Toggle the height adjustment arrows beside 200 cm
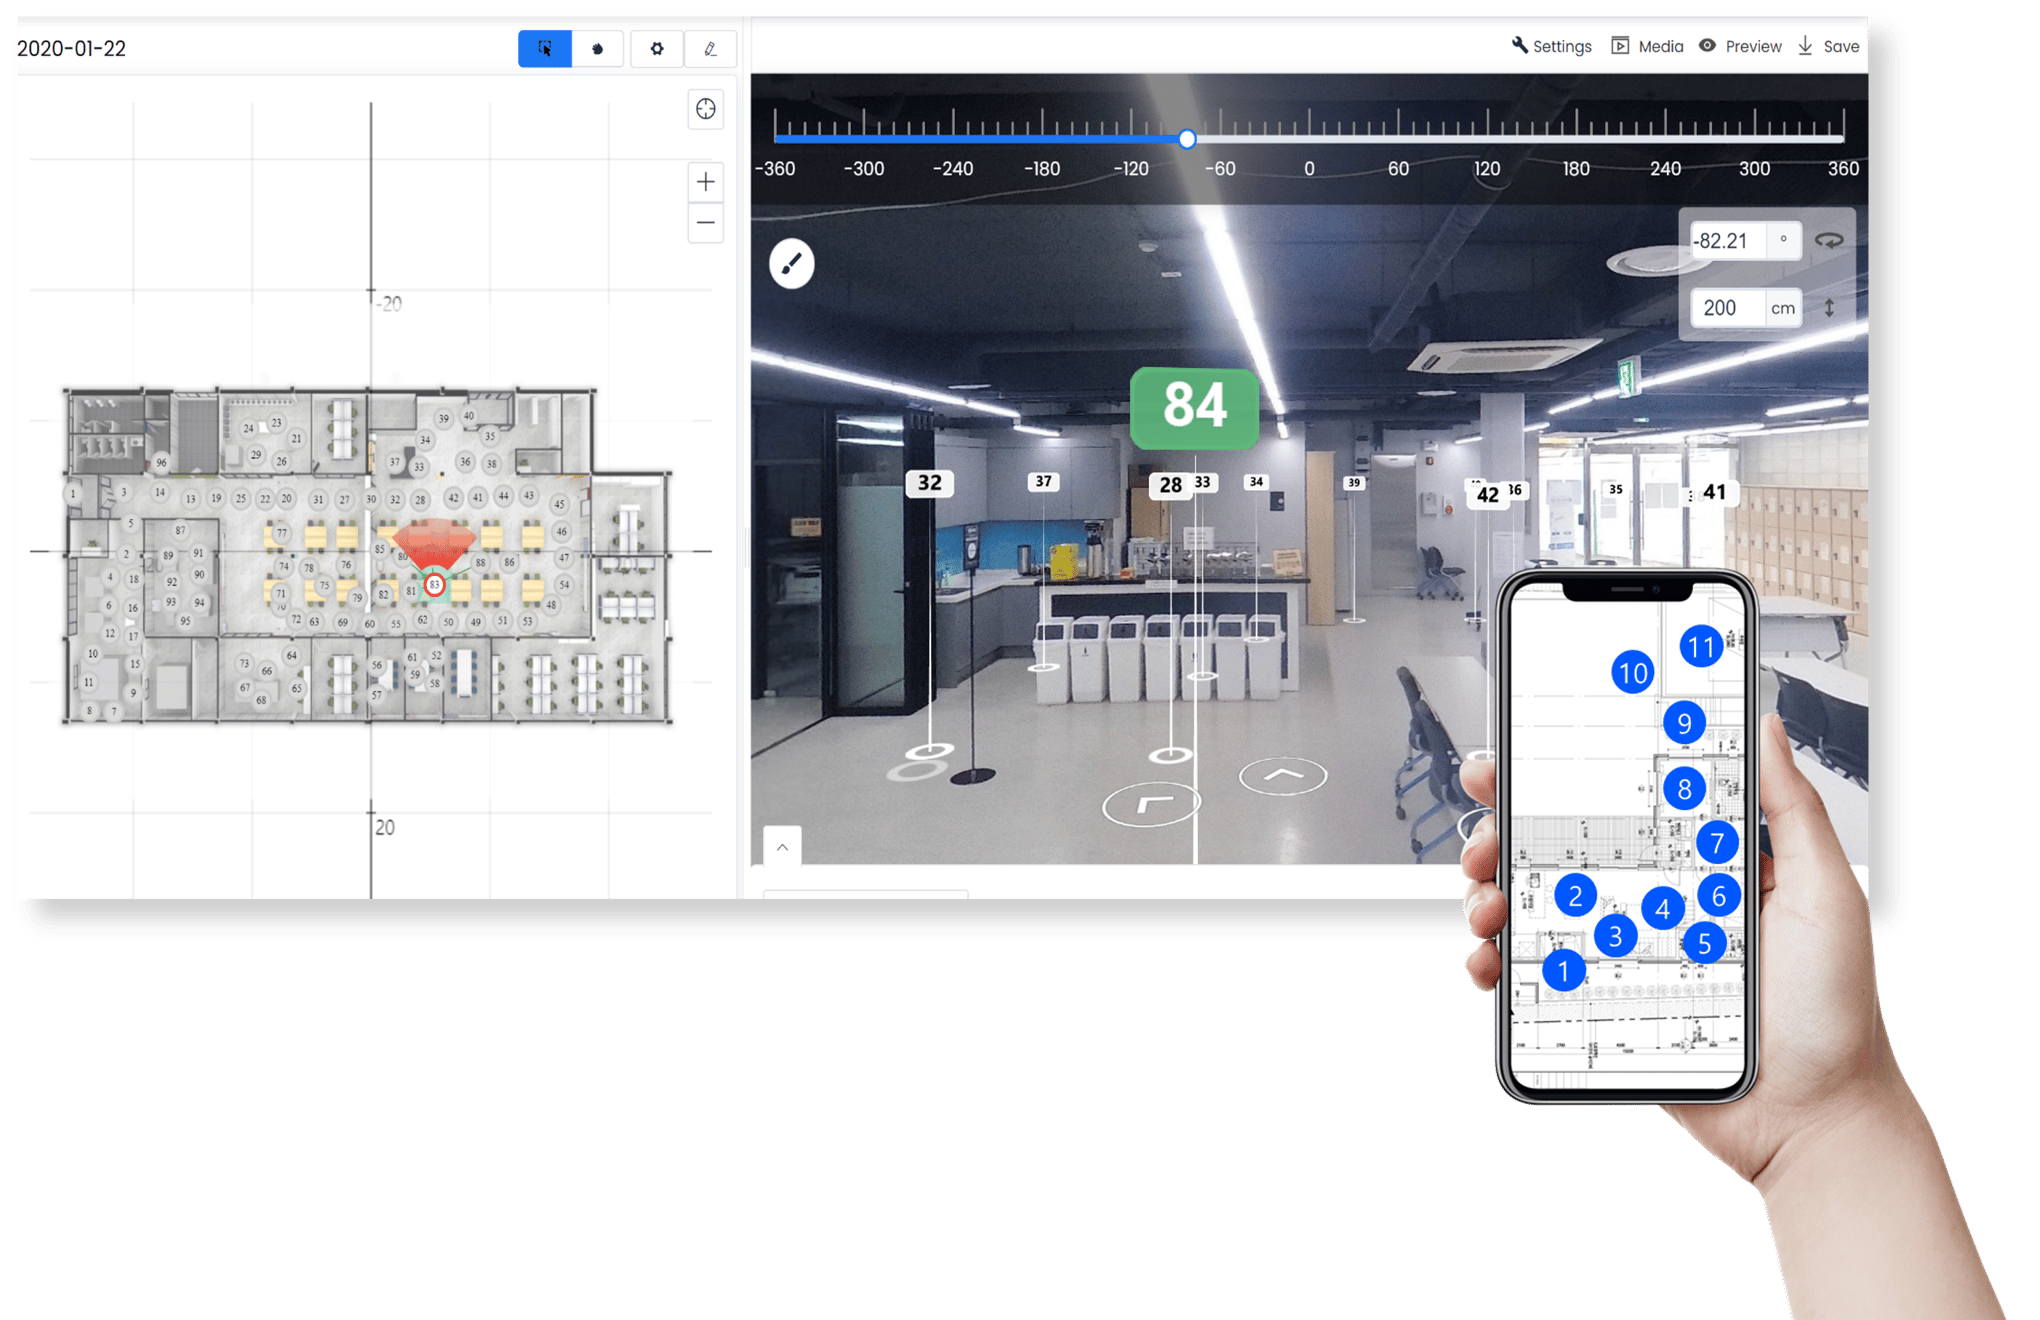The image size is (2040, 1320). (1829, 308)
